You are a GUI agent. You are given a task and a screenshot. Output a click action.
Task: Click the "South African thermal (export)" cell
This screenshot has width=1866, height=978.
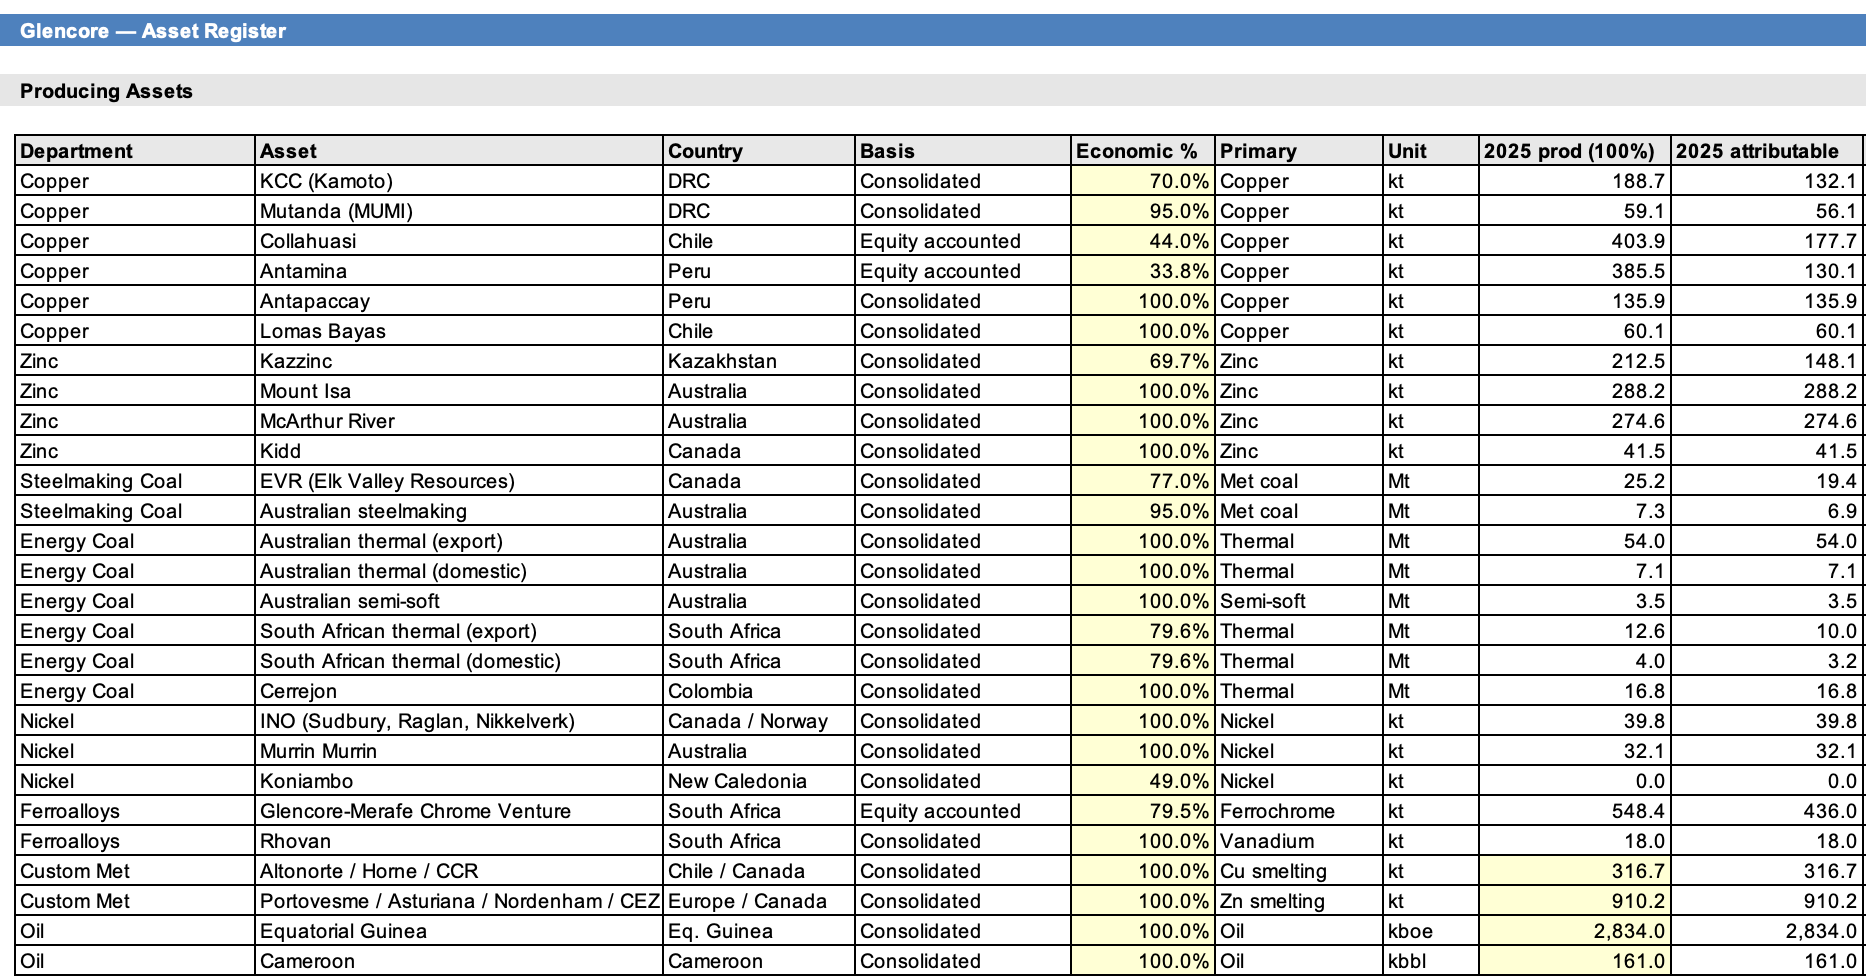click(x=459, y=631)
